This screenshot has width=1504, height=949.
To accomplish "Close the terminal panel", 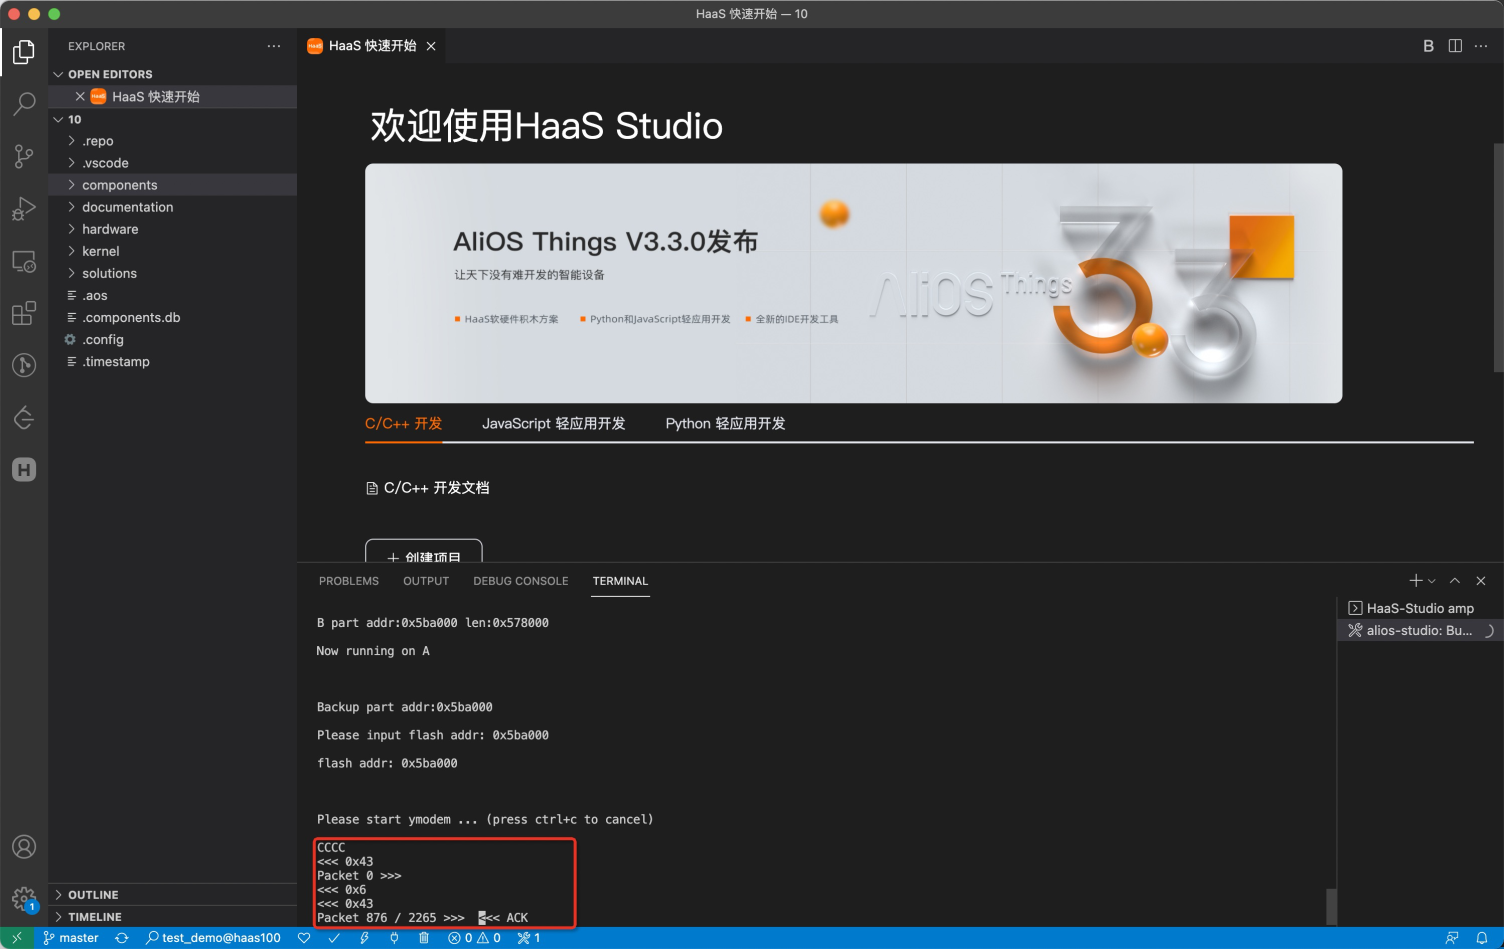I will point(1481,581).
